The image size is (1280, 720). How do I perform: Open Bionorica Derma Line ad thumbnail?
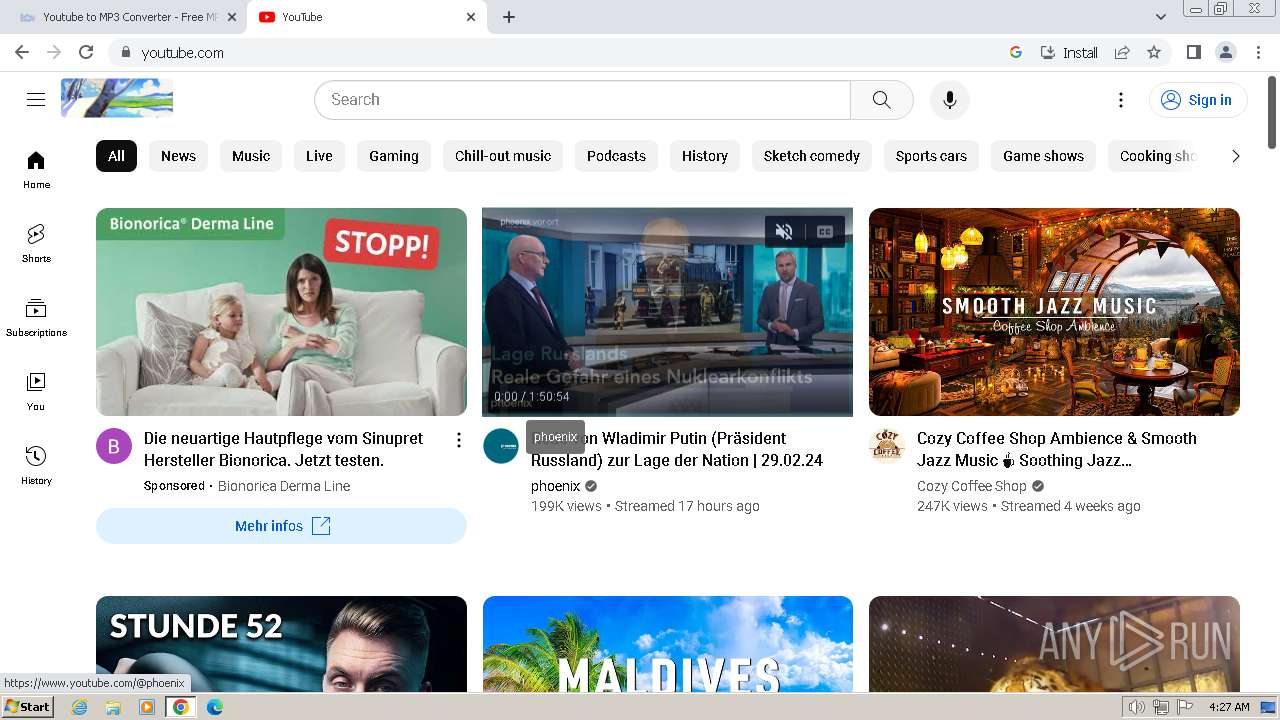click(281, 312)
